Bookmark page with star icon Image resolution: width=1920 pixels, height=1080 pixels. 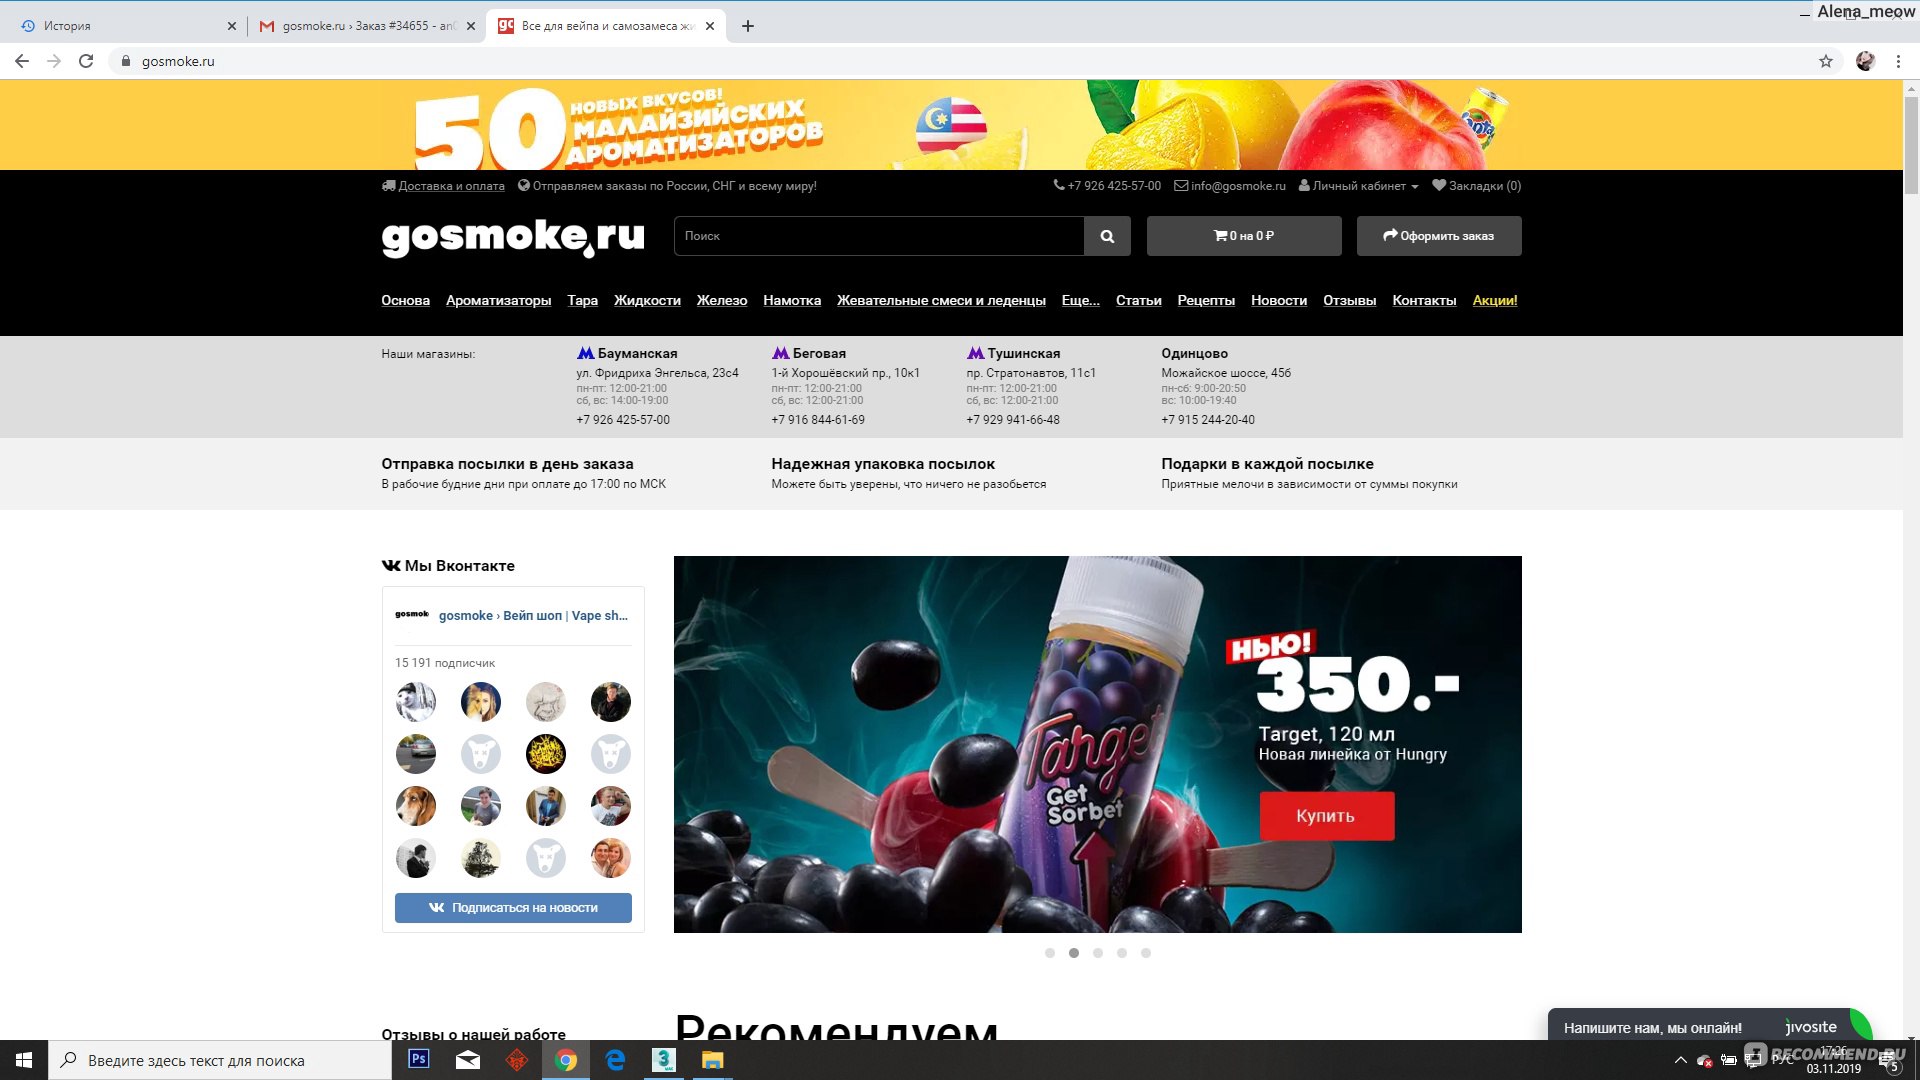point(1826,61)
